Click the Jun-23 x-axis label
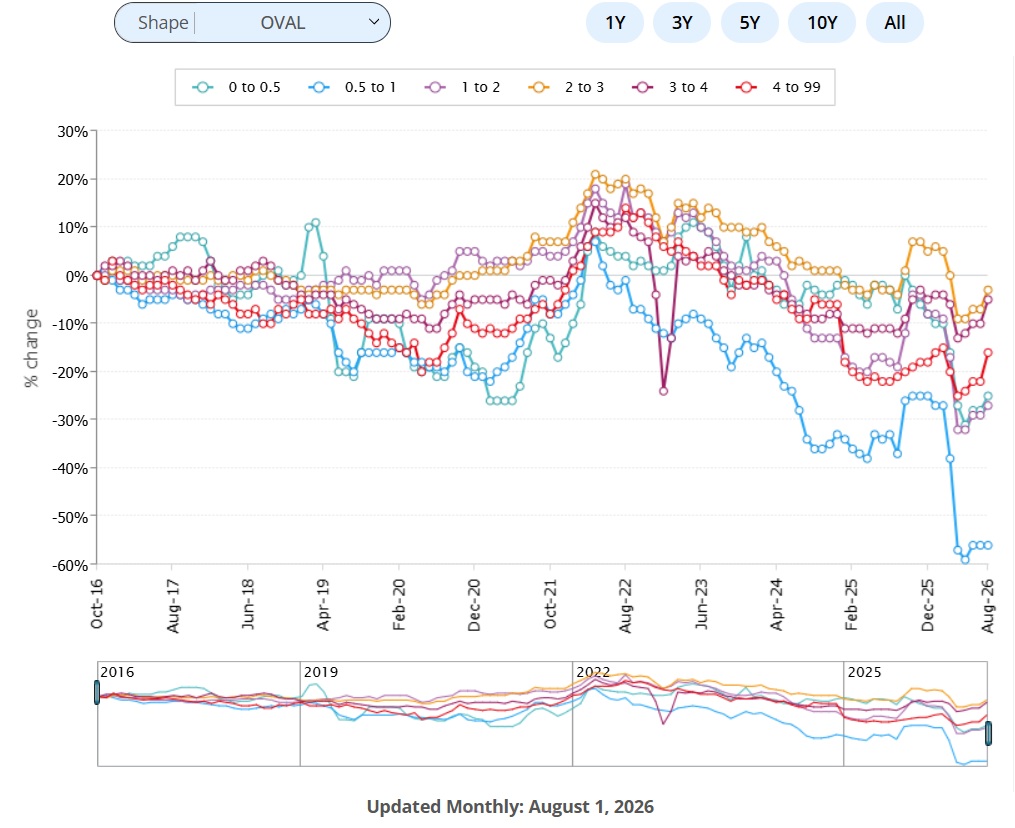This screenshot has width=1015, height=828. (701, 605)
